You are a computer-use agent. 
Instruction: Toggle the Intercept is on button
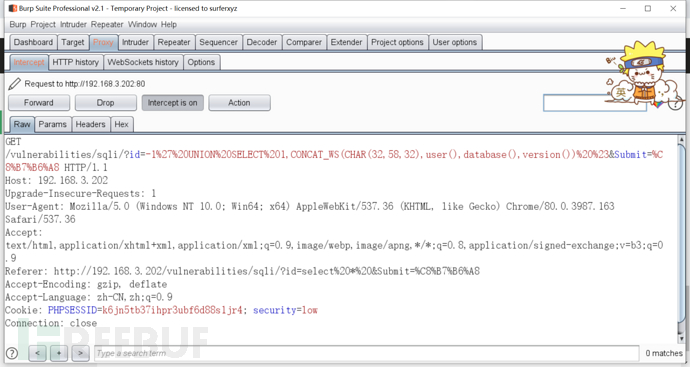[x=172, y=103]
